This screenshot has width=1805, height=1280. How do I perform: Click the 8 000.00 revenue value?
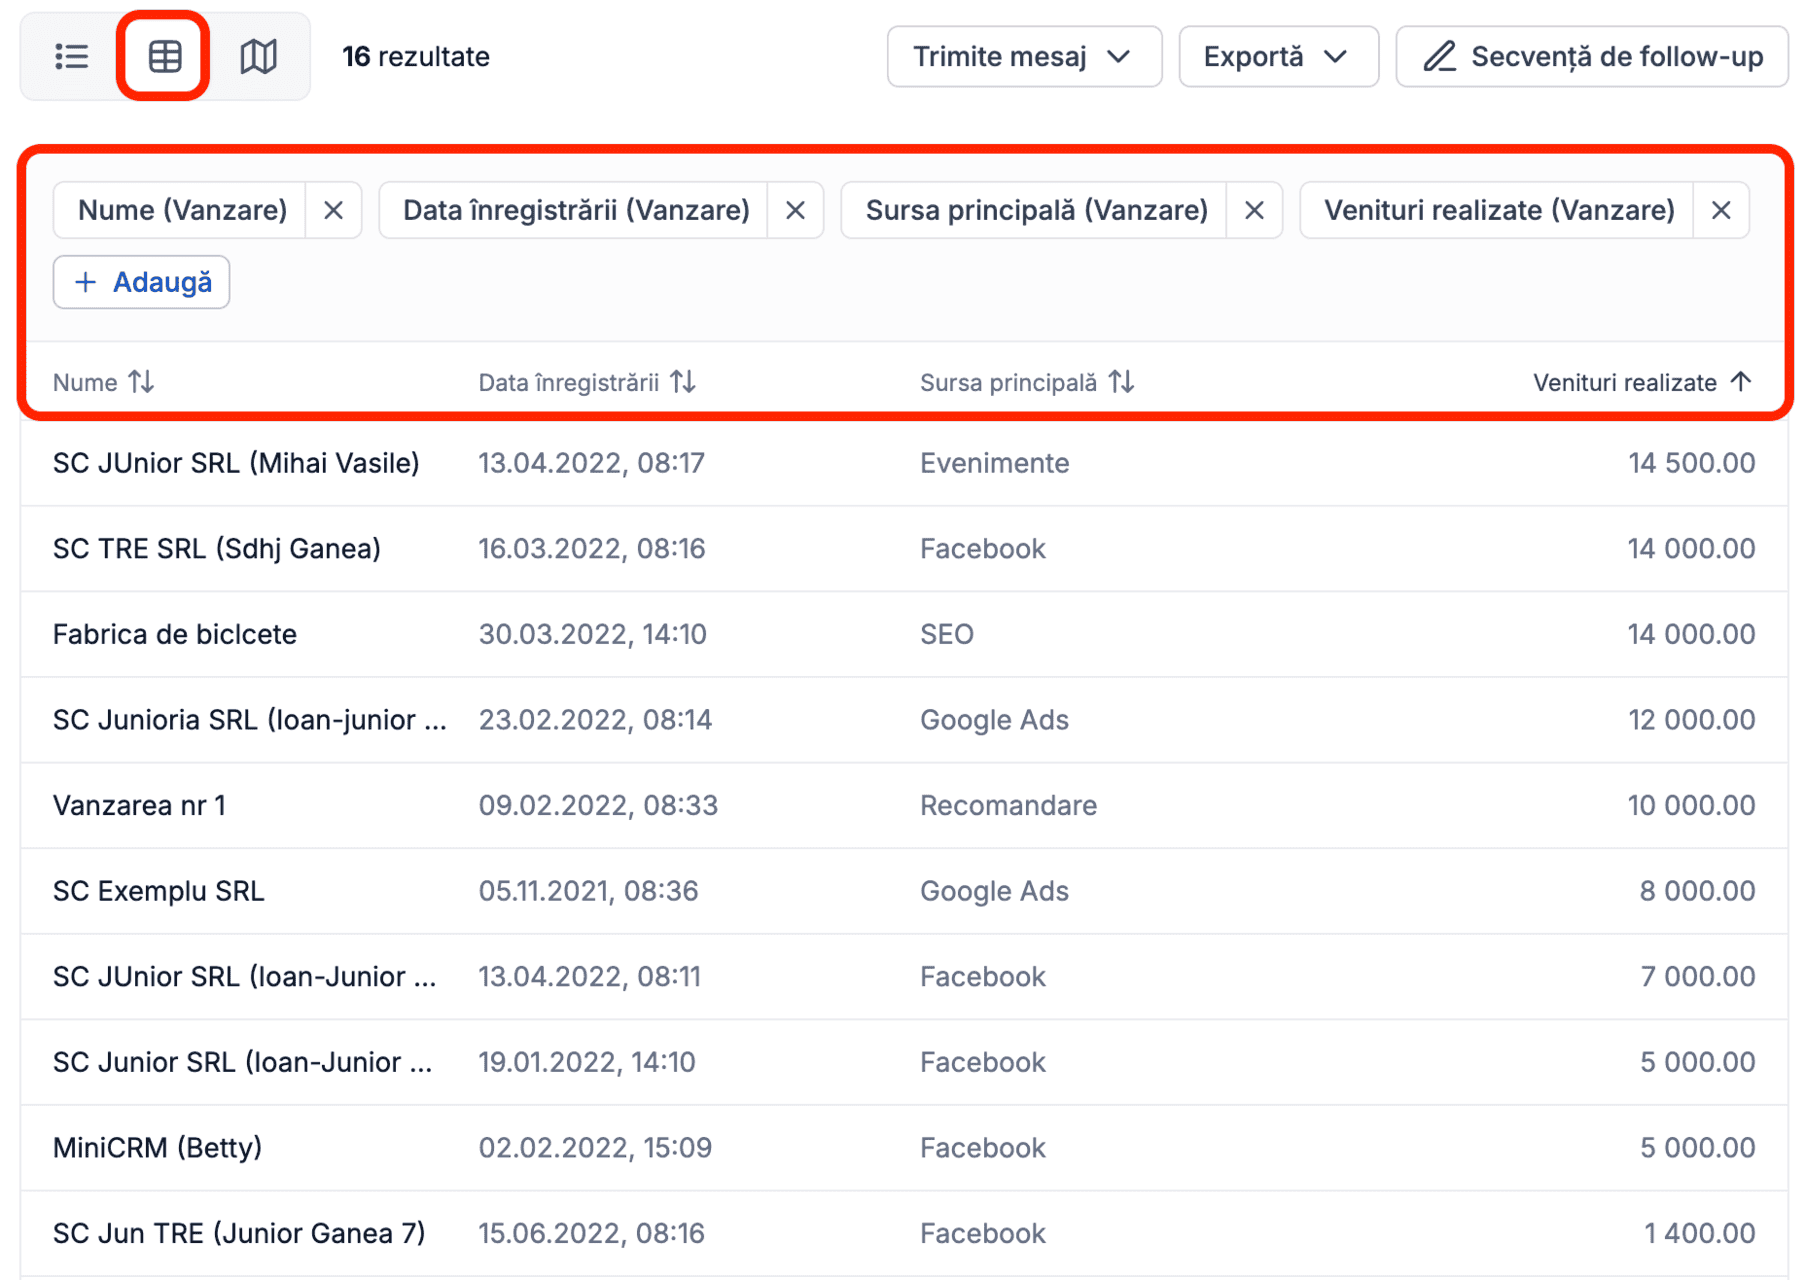1697,891
